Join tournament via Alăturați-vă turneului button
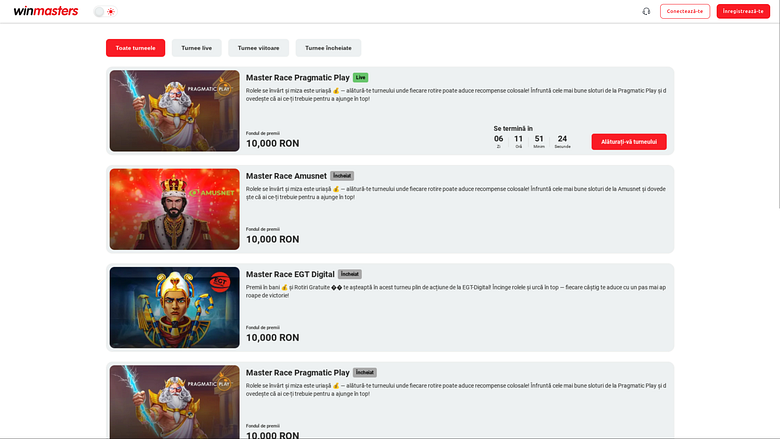The image size is (780, 439). 629,142
